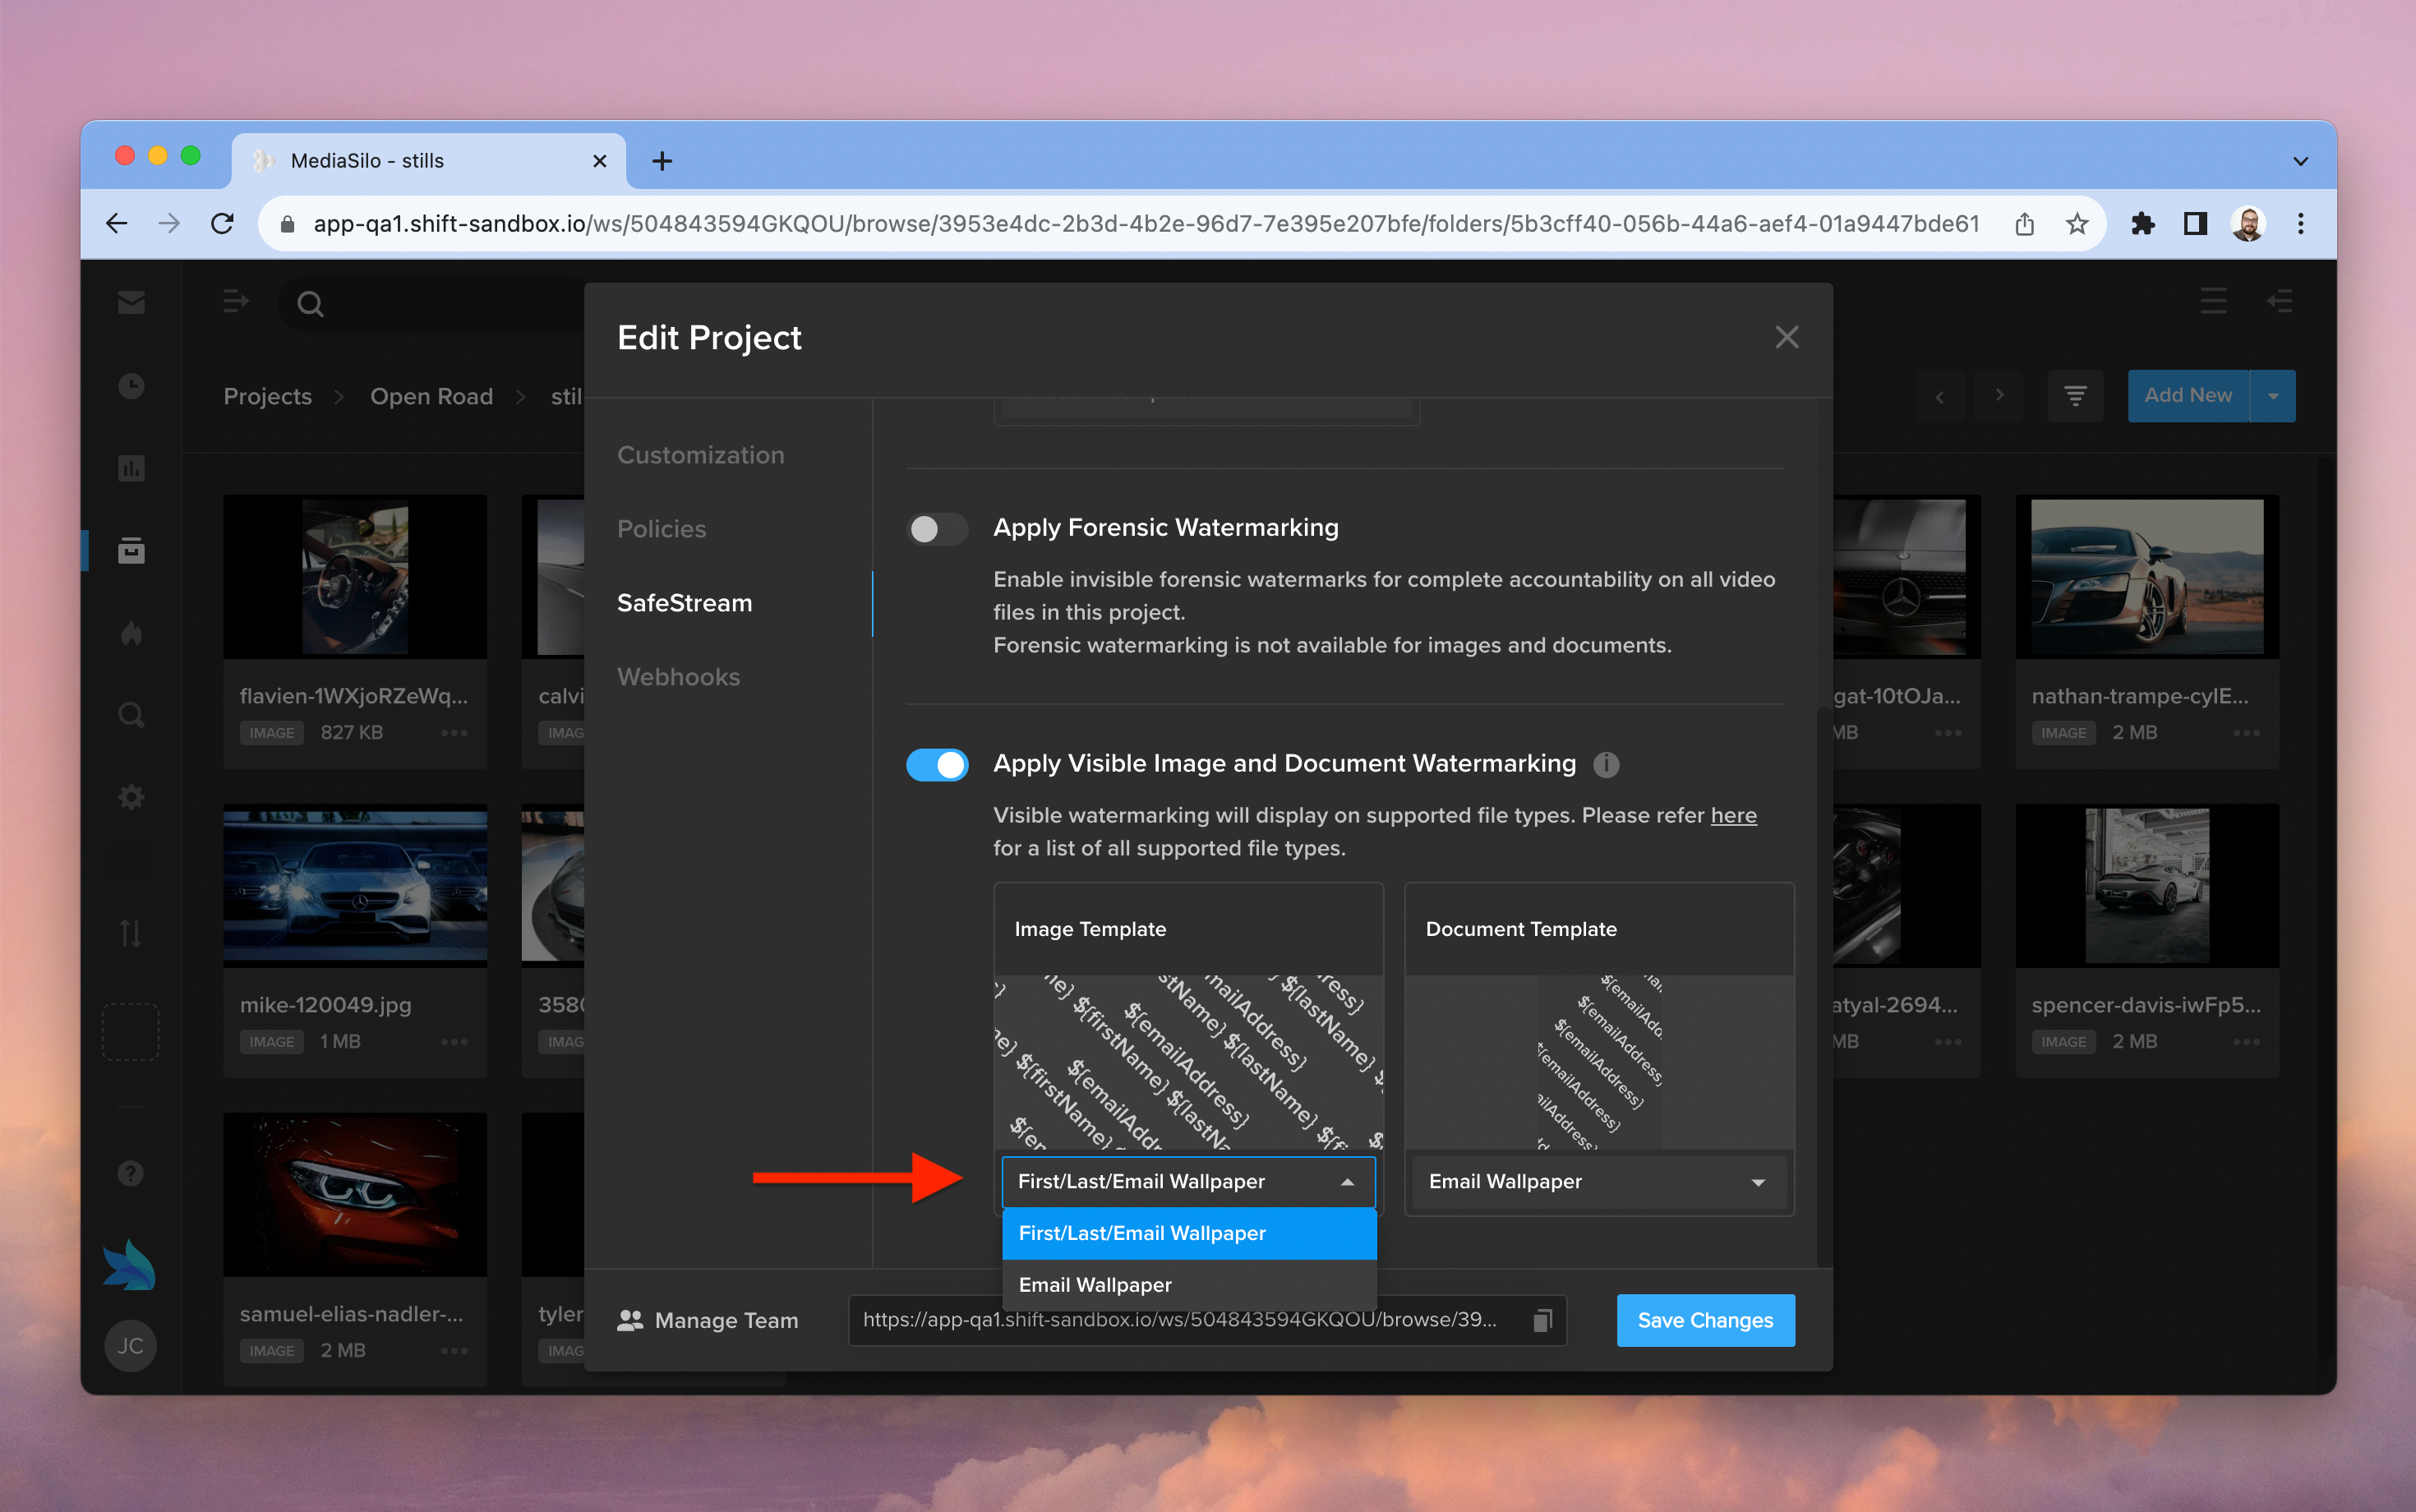Switch to list view icon

[x=2213, y=301]
